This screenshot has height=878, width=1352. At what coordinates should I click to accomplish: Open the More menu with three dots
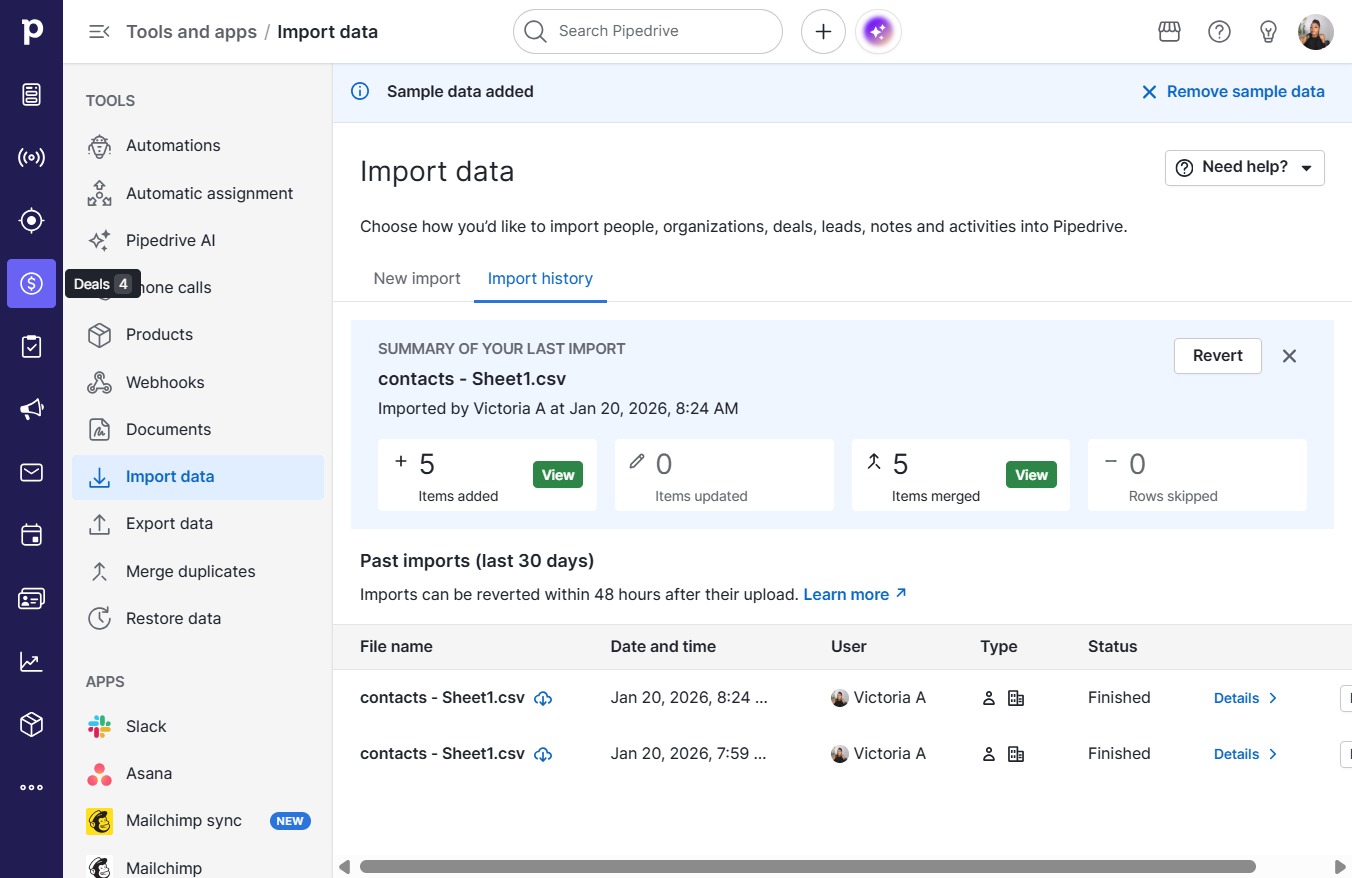coord(31,787)
